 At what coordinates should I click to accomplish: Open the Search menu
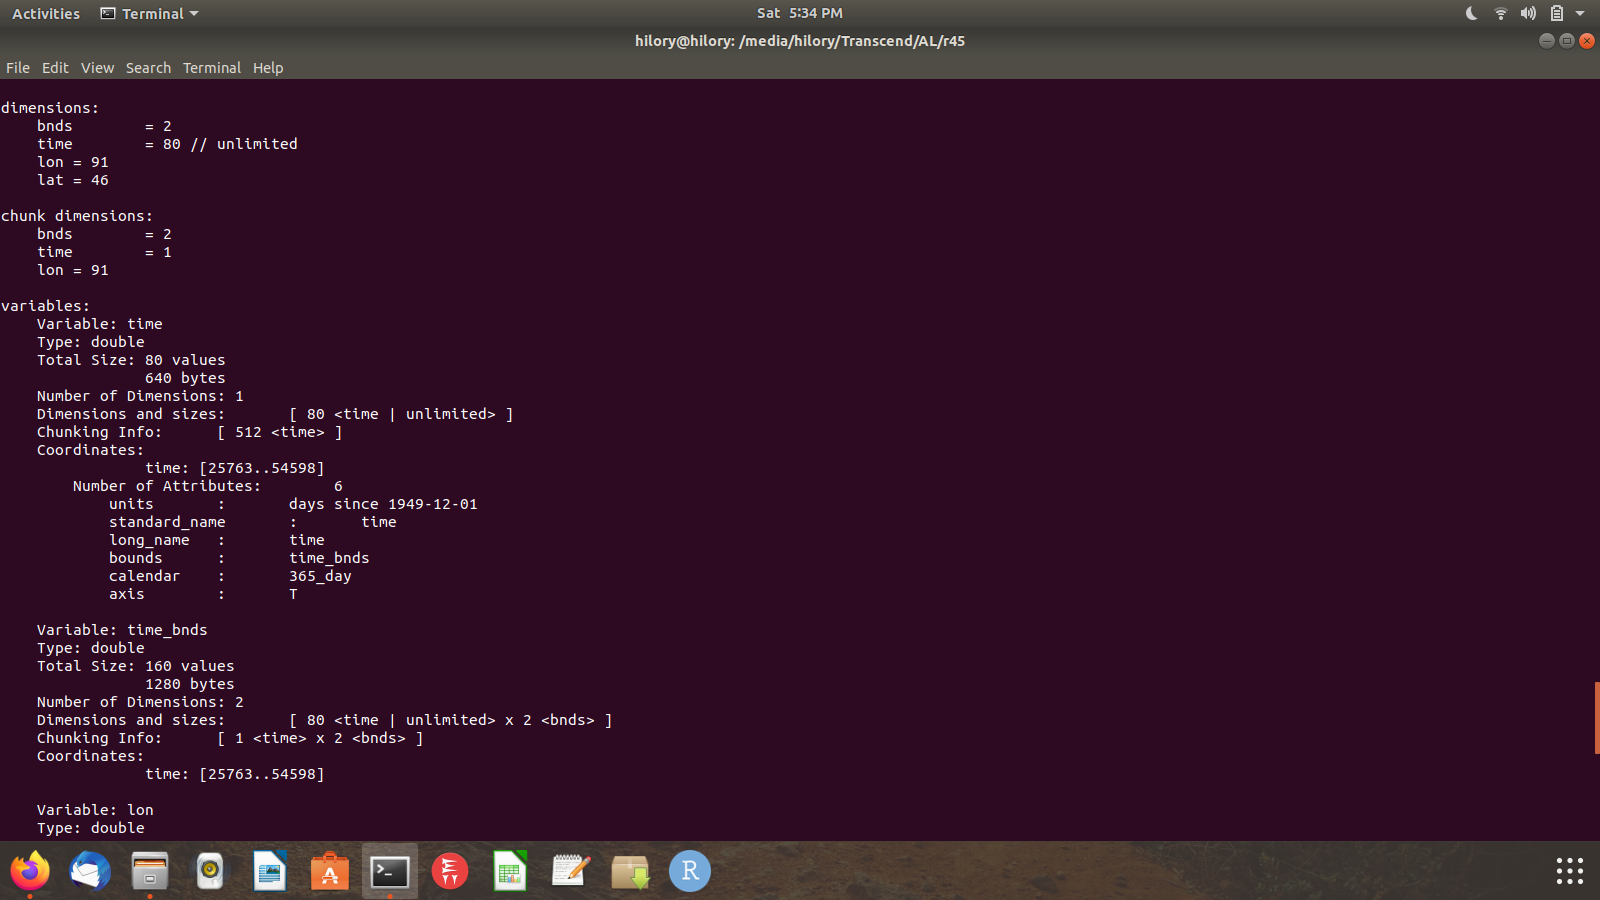(x=148, y=68)
